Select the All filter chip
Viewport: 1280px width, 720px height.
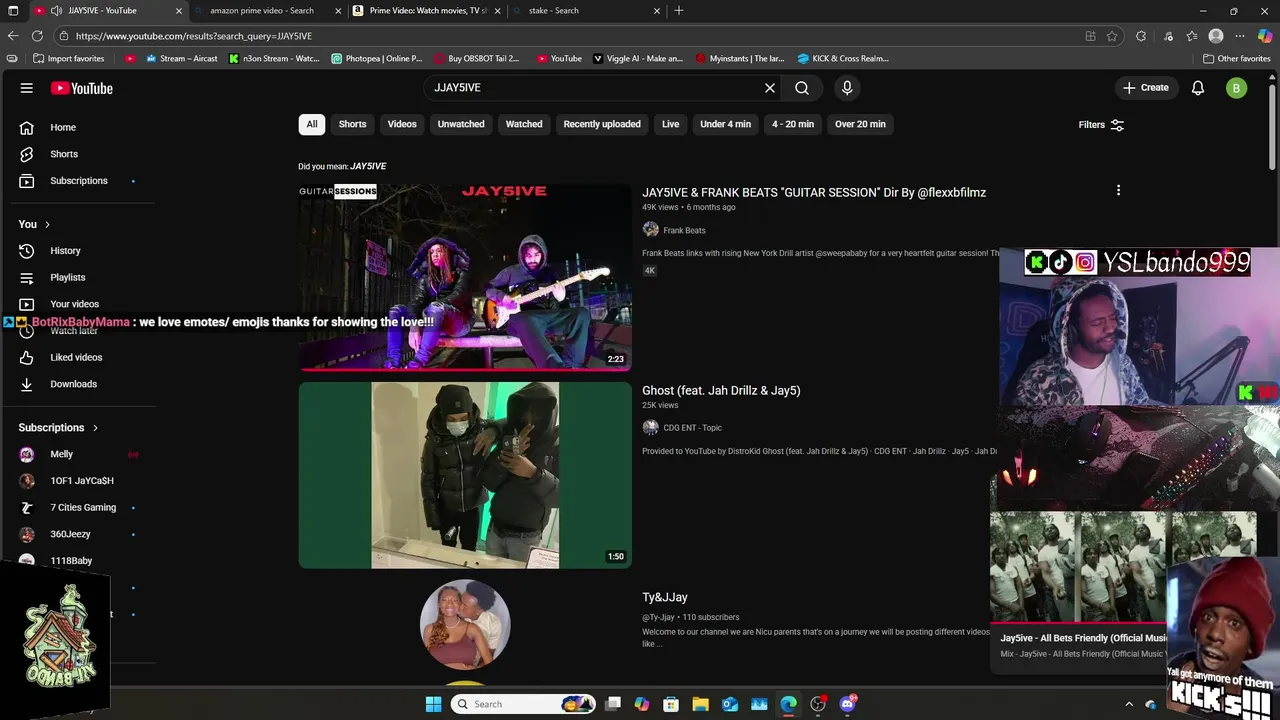pyautogui.click(x=312, y=124)
